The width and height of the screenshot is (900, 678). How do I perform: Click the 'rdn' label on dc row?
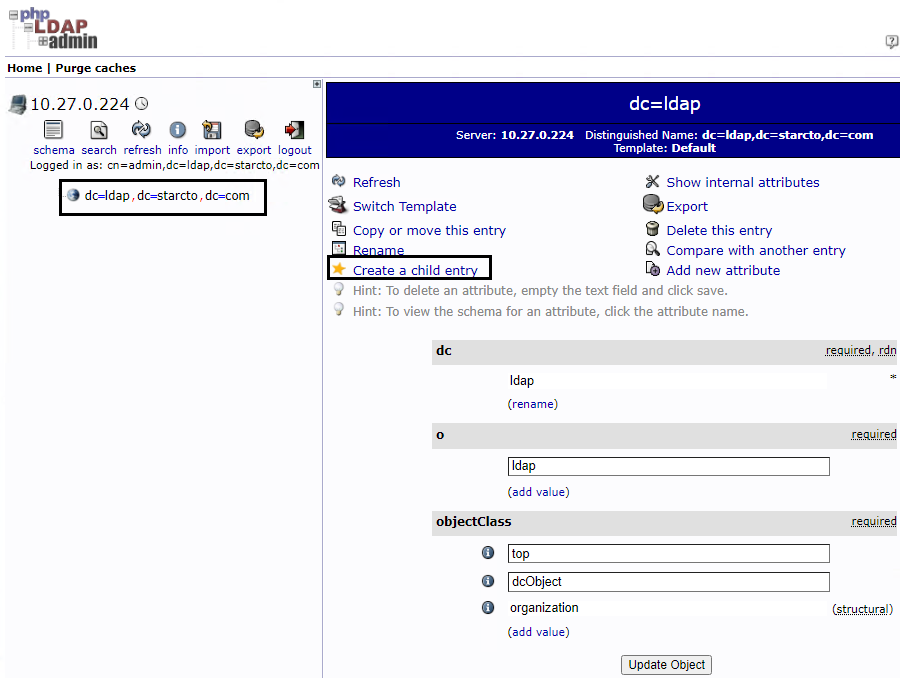pyautogui.click(x=887, y=350)
